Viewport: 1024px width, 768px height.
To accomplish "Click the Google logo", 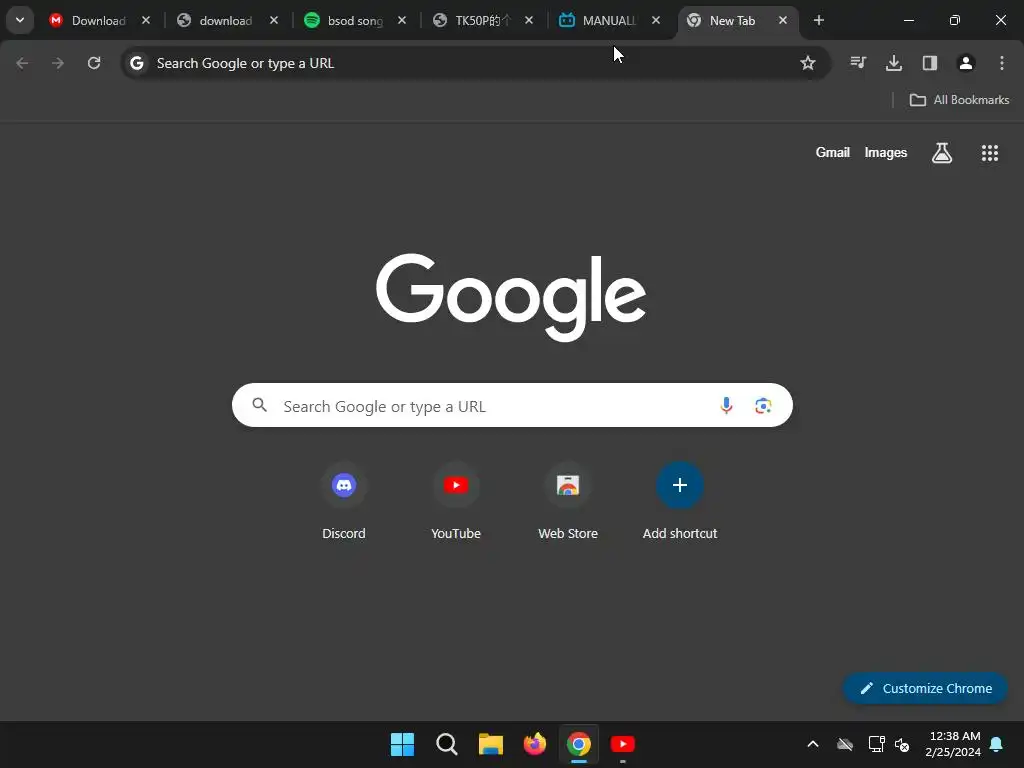I will click(511, 297).
